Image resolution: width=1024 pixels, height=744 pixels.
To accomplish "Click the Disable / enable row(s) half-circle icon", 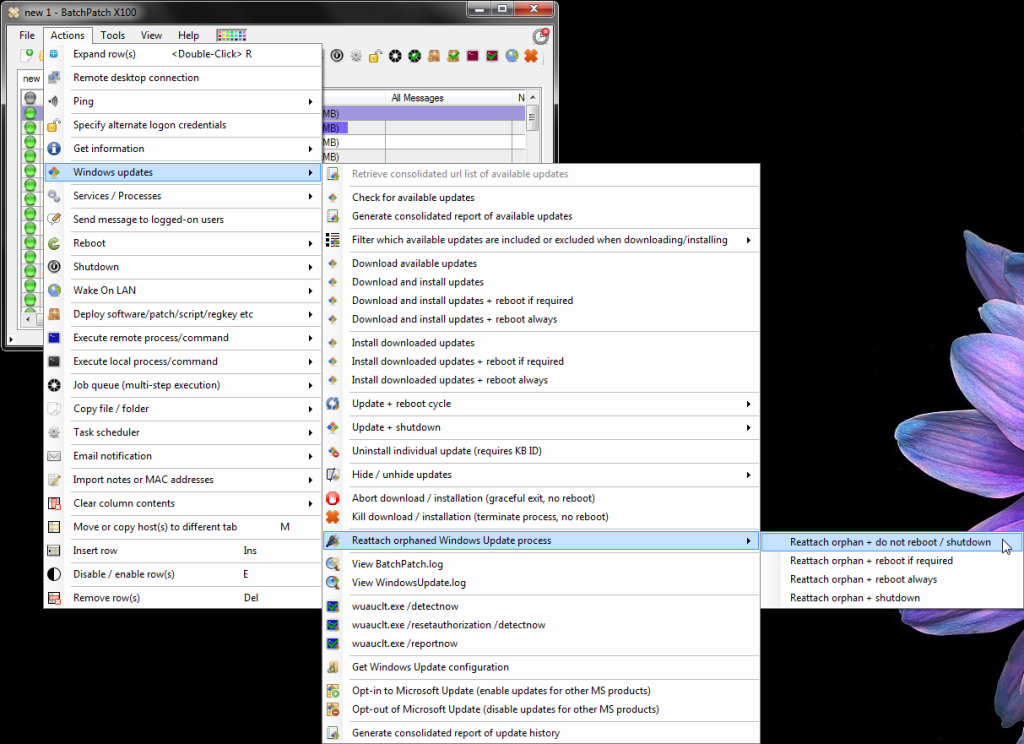I will click(x=54, y=574).
